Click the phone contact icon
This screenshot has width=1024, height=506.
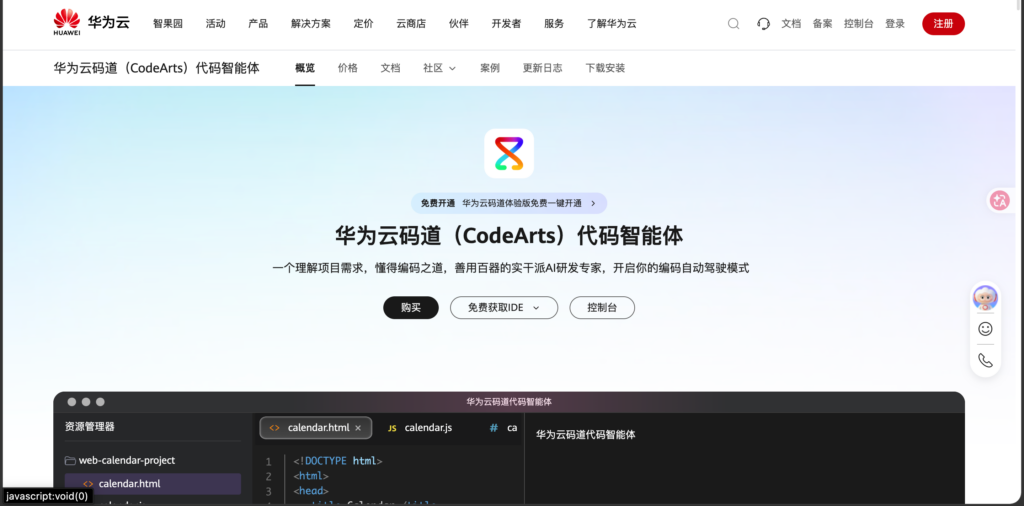(x=985, y=360)
